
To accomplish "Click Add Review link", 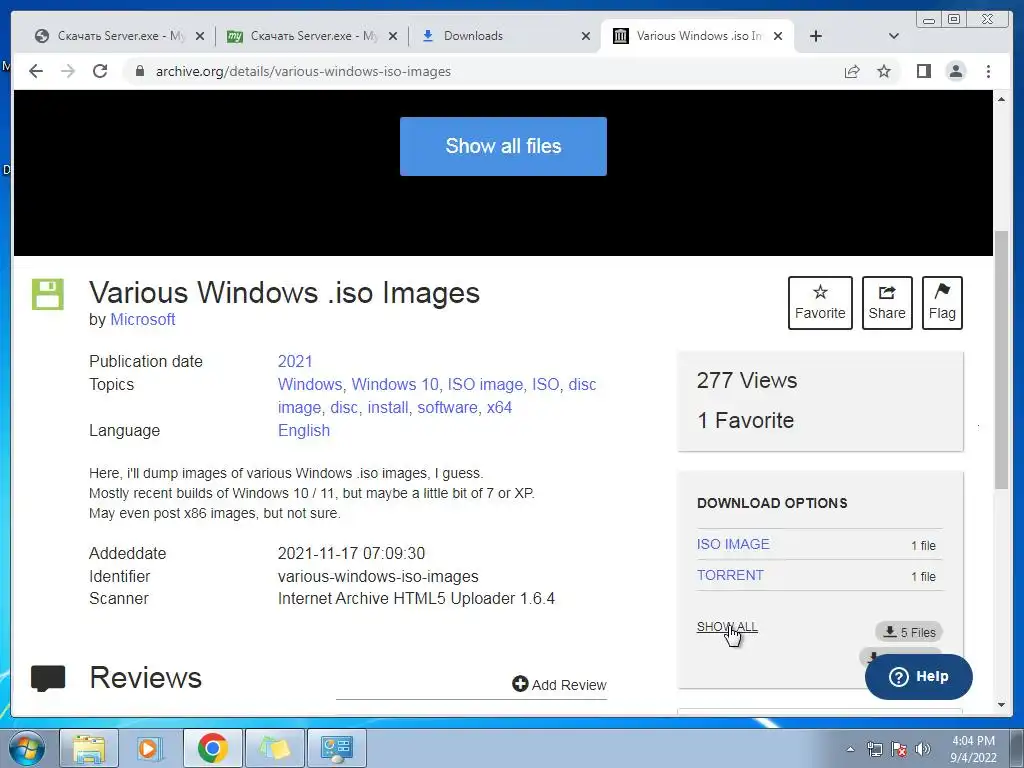I will point(559,684).
